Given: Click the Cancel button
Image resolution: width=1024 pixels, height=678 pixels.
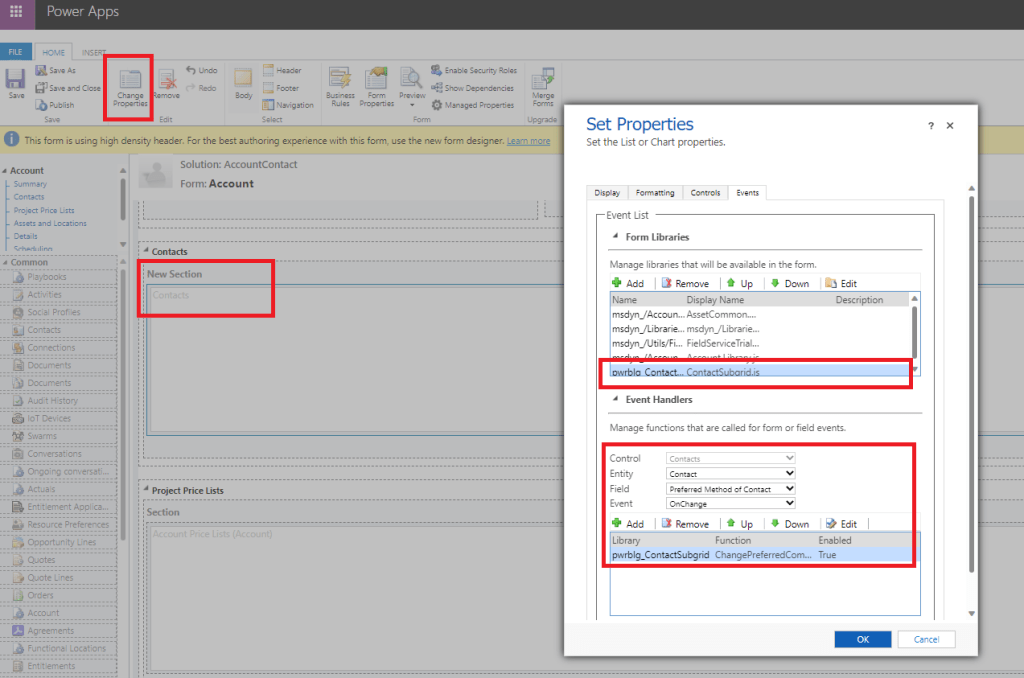Looking at the screenshot, I should click(926, 639).
